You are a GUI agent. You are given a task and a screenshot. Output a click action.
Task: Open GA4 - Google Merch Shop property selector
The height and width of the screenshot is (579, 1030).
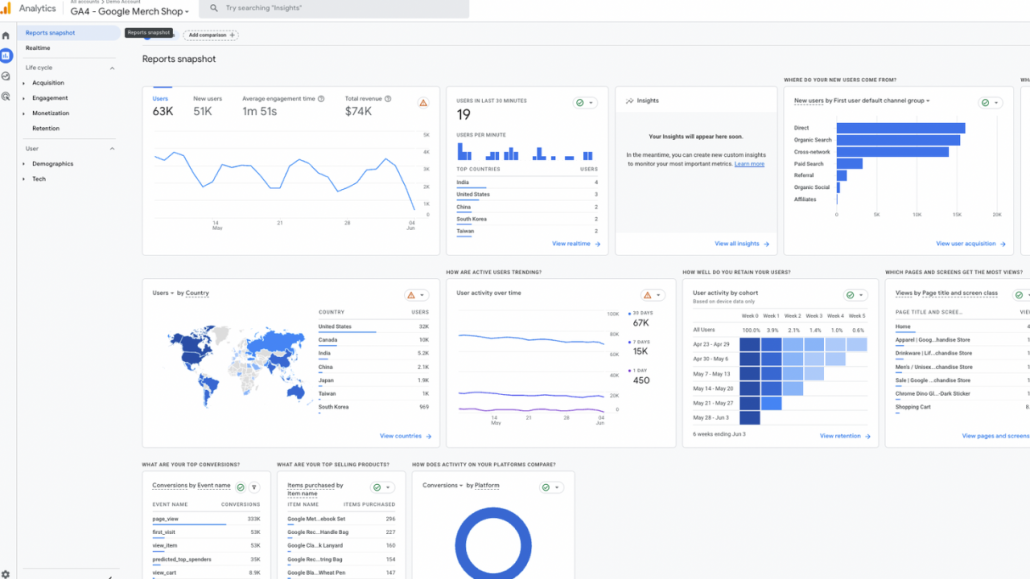129,11
